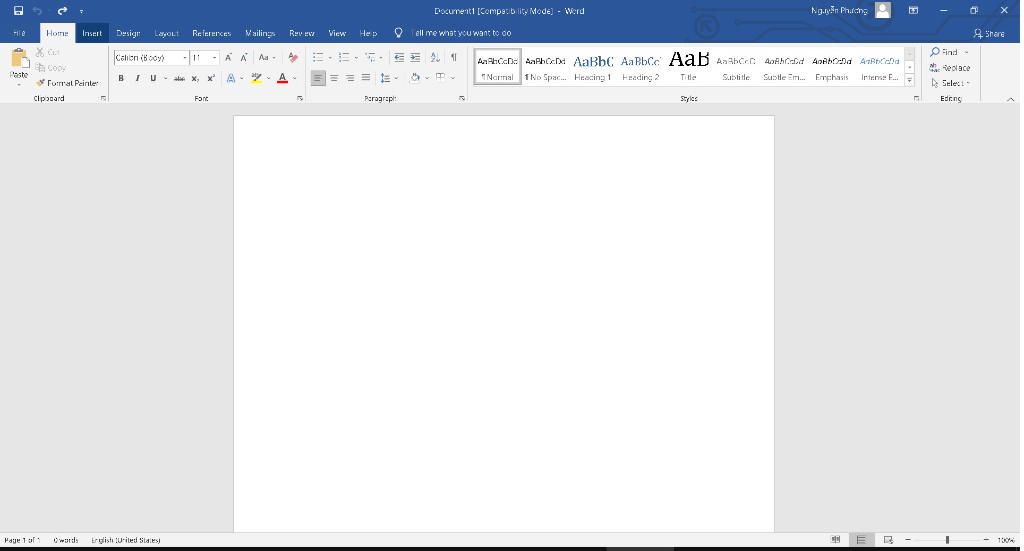Click the Shading paint bucket icon
This screenshot has width=1024, height=551.
coord(415,78)
